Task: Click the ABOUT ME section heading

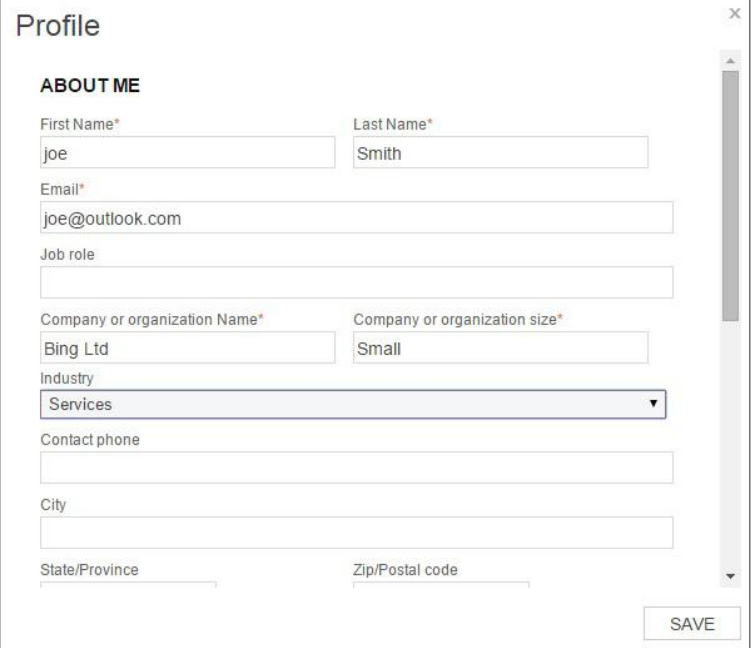Action: (90, 86)
